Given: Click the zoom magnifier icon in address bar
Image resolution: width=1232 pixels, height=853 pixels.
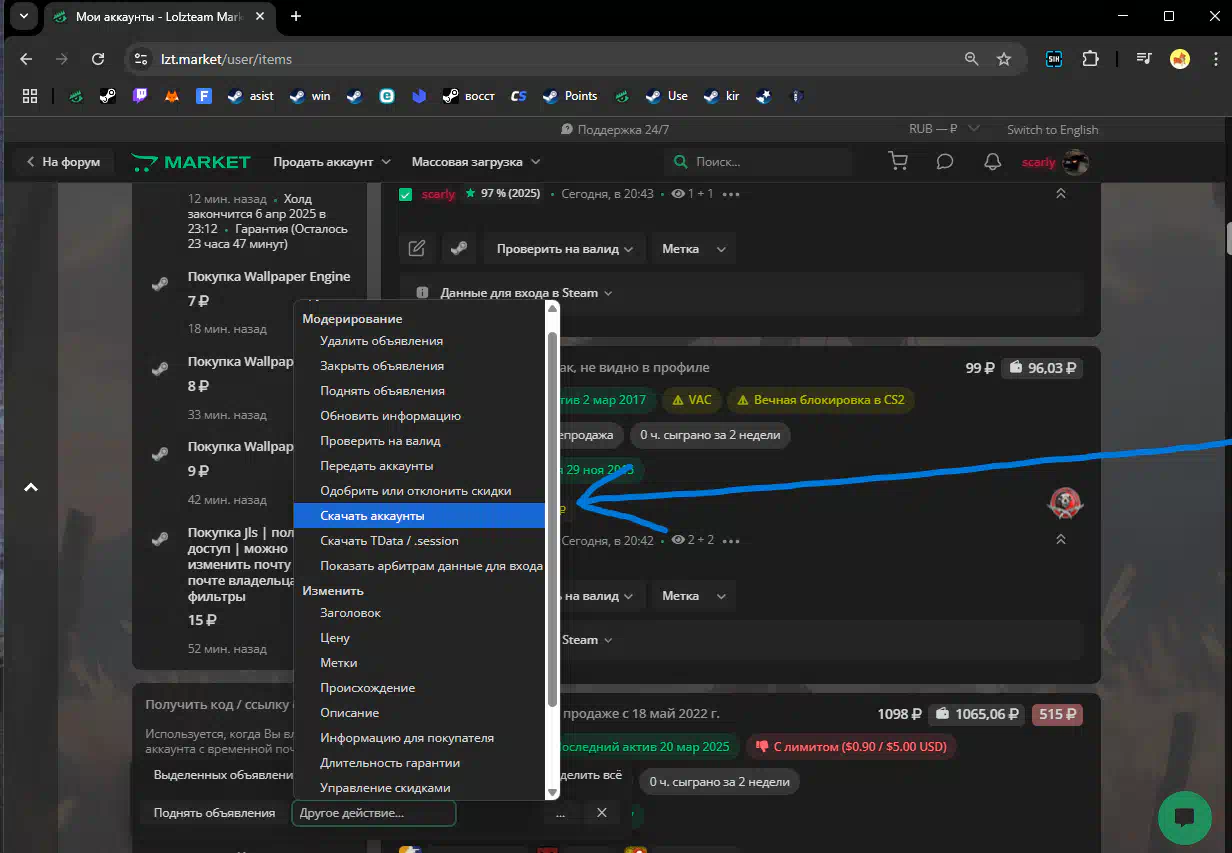Looking at the screenshot, I should (x=971, y=59).
